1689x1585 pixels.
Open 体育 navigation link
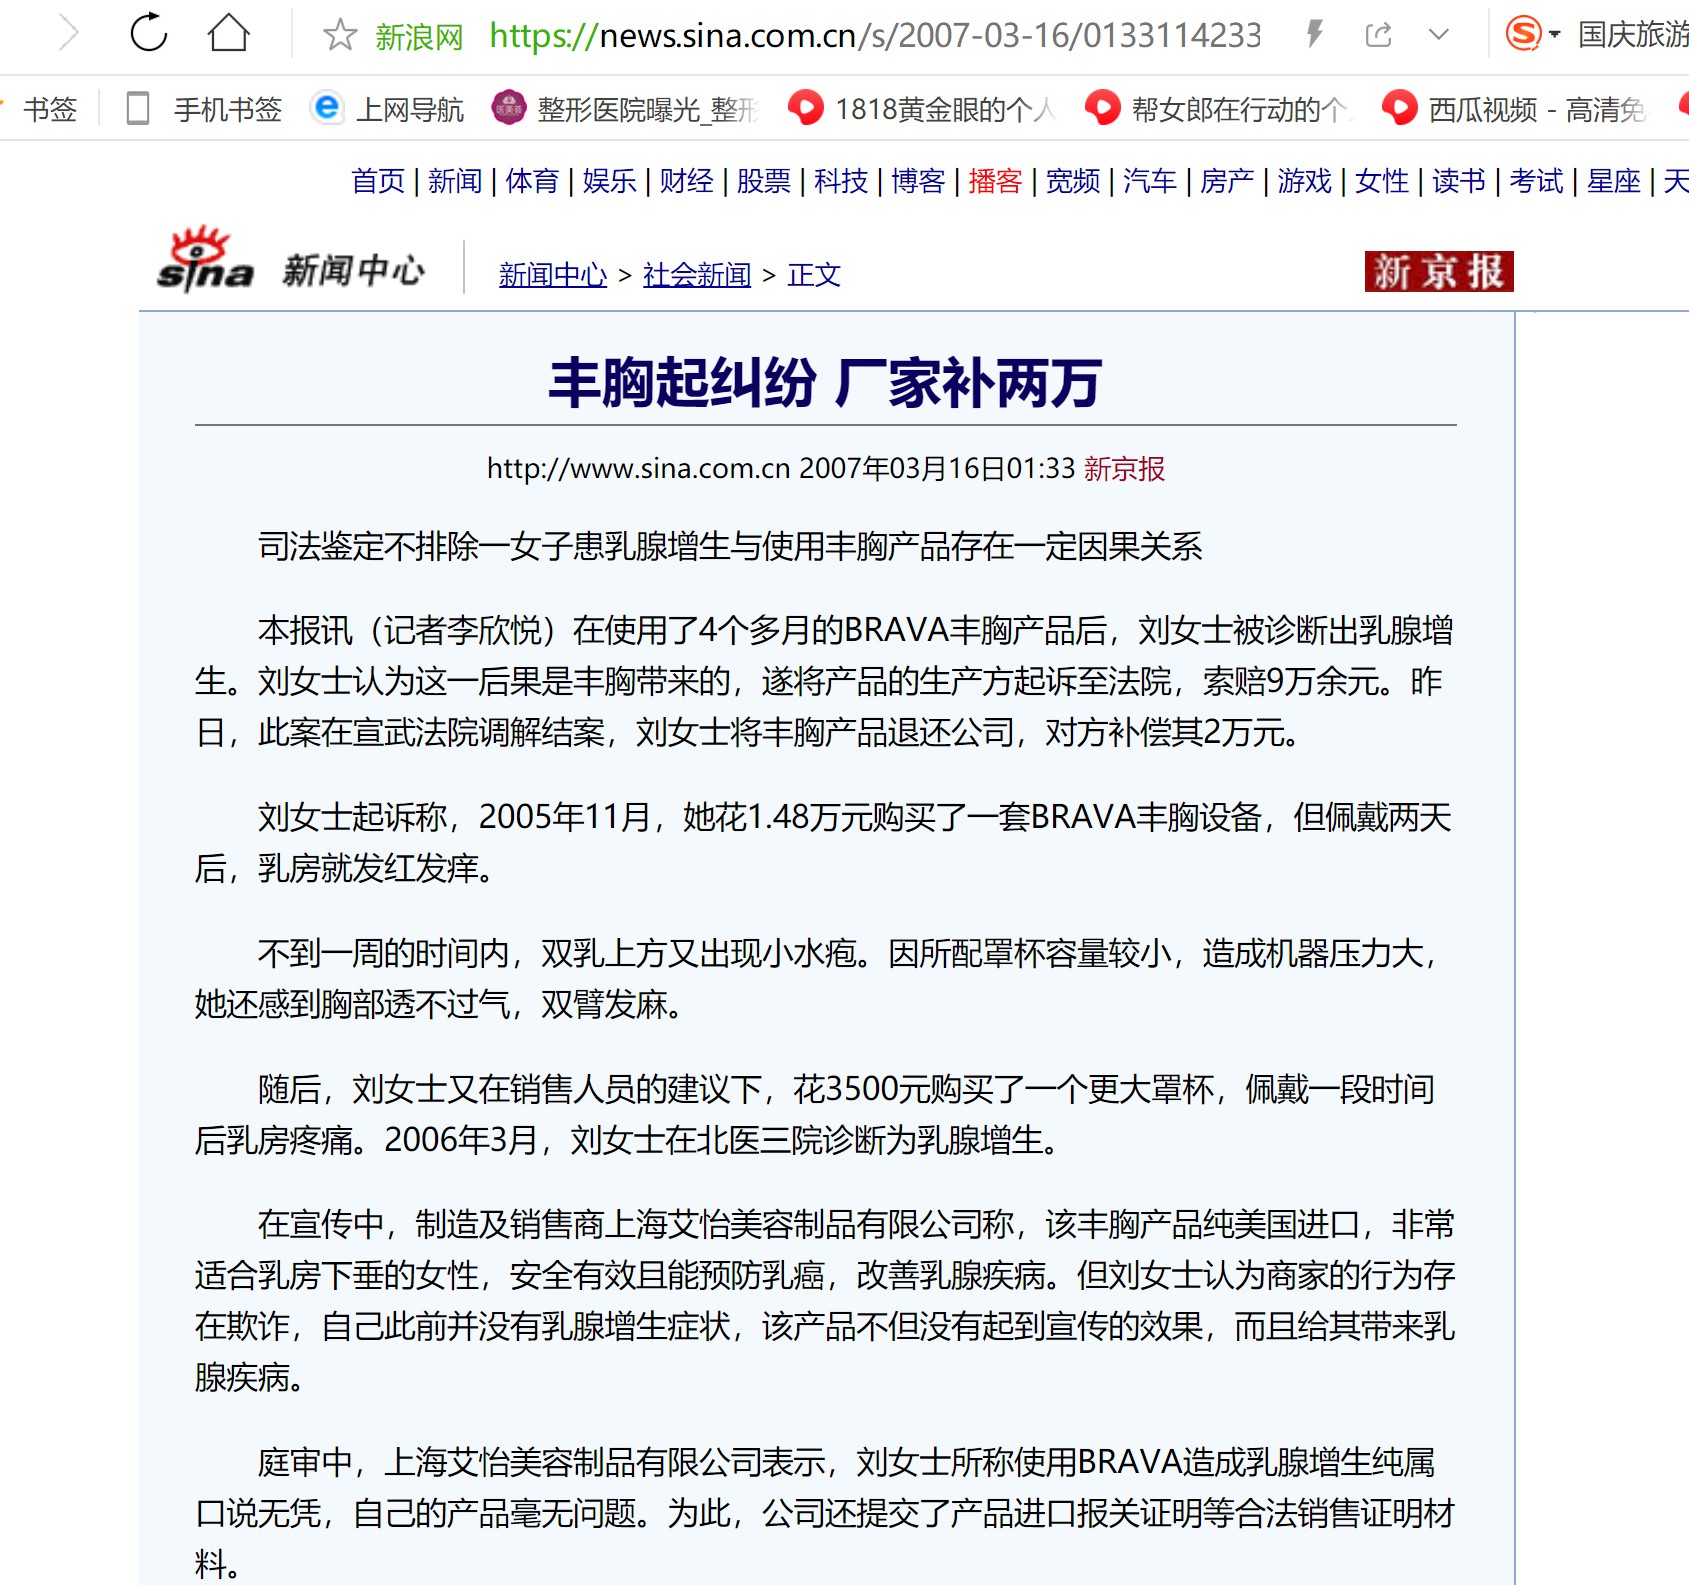532,181
